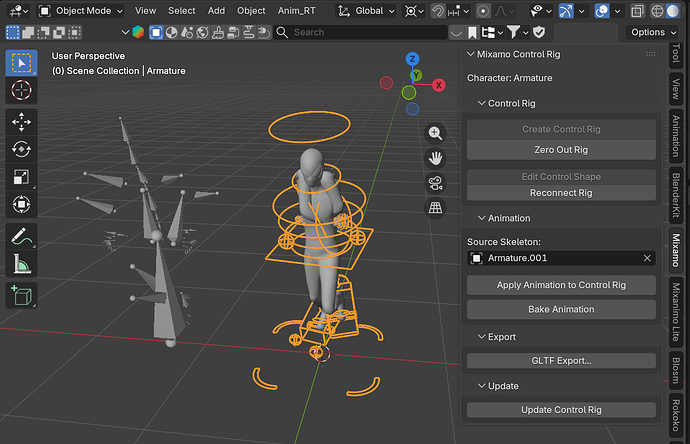Select the Transform tool
This screenshot has width=690, height=444.
click(21, 204)
